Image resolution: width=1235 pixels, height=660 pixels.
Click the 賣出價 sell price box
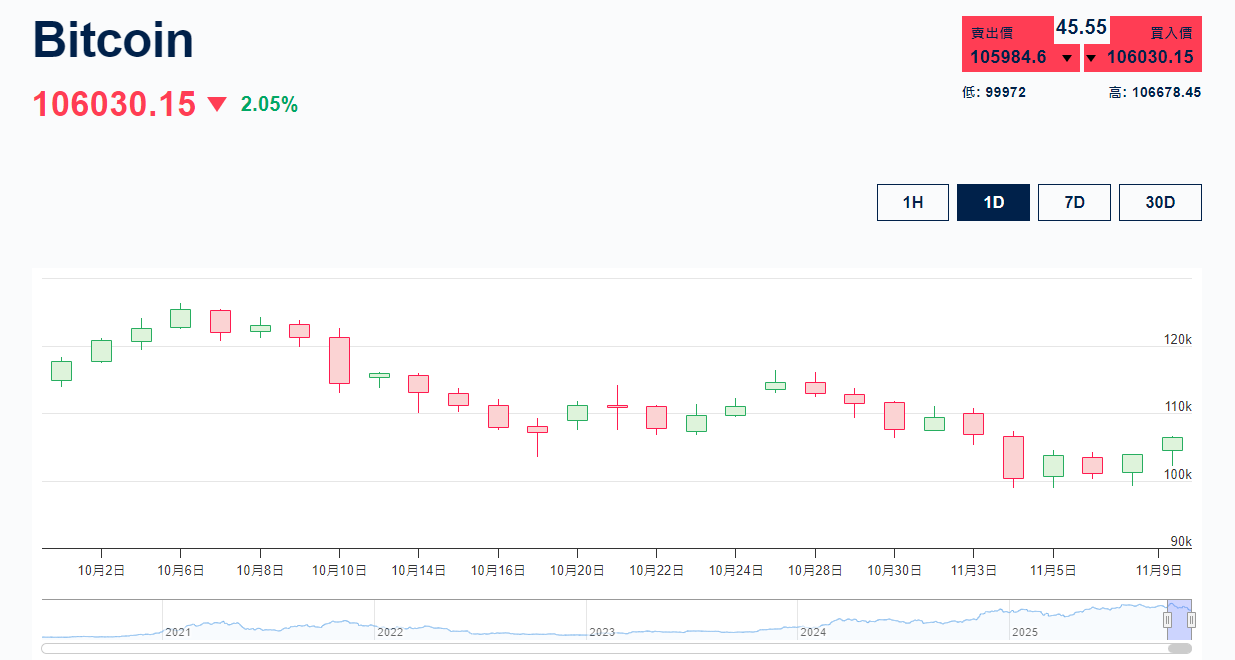(x=1008, y=45)
